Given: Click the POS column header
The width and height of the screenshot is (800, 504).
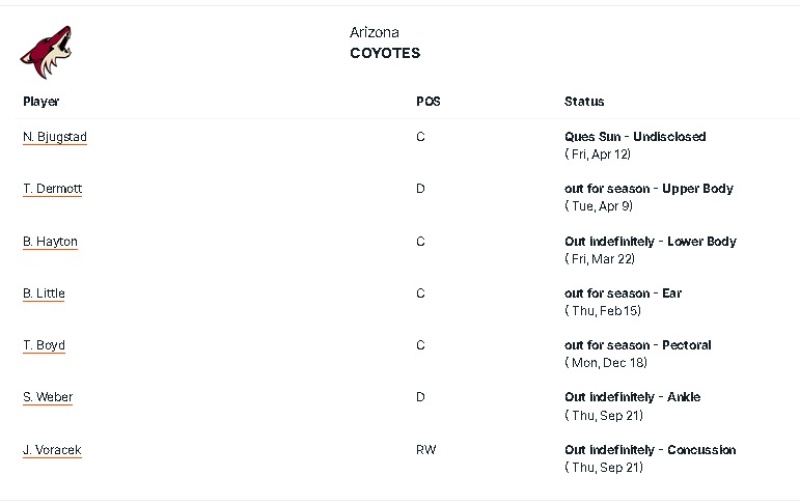Looking at the screenshot, I should (428, 102).
